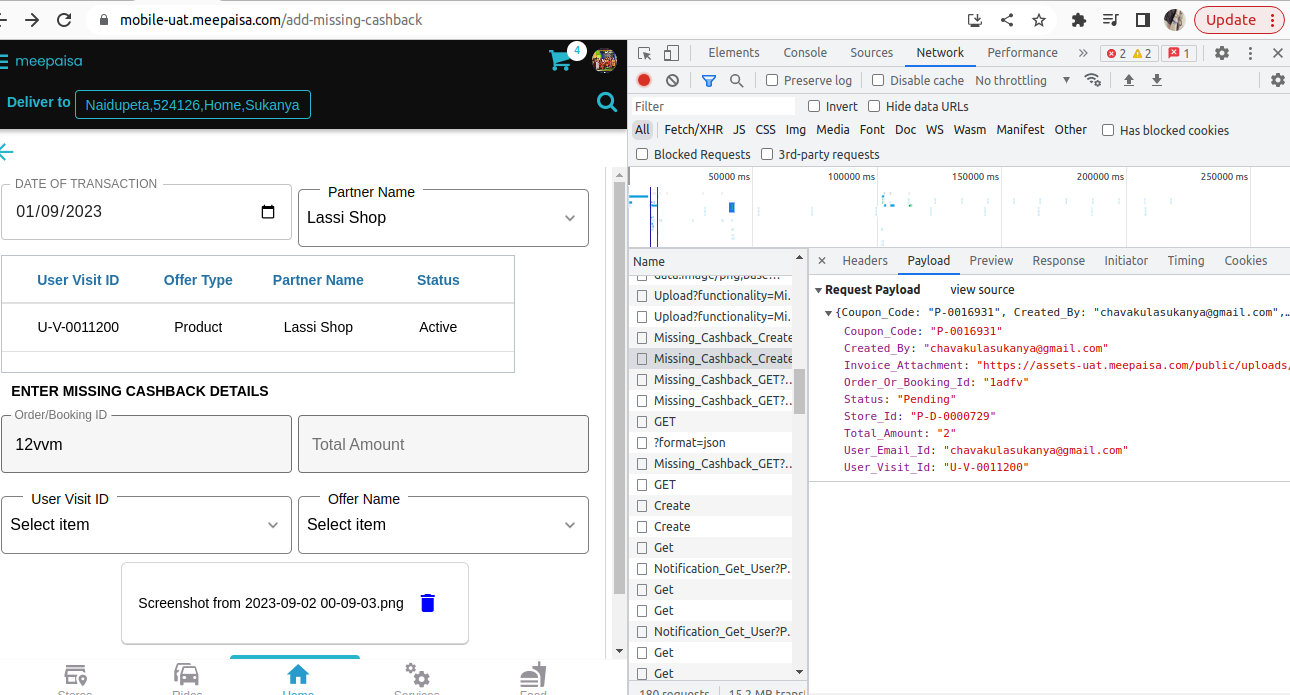Check the Hide data URLs checkbox
Image resolution: width=1290 pixels, height=695 pixels.
click(x=874, y=106)
